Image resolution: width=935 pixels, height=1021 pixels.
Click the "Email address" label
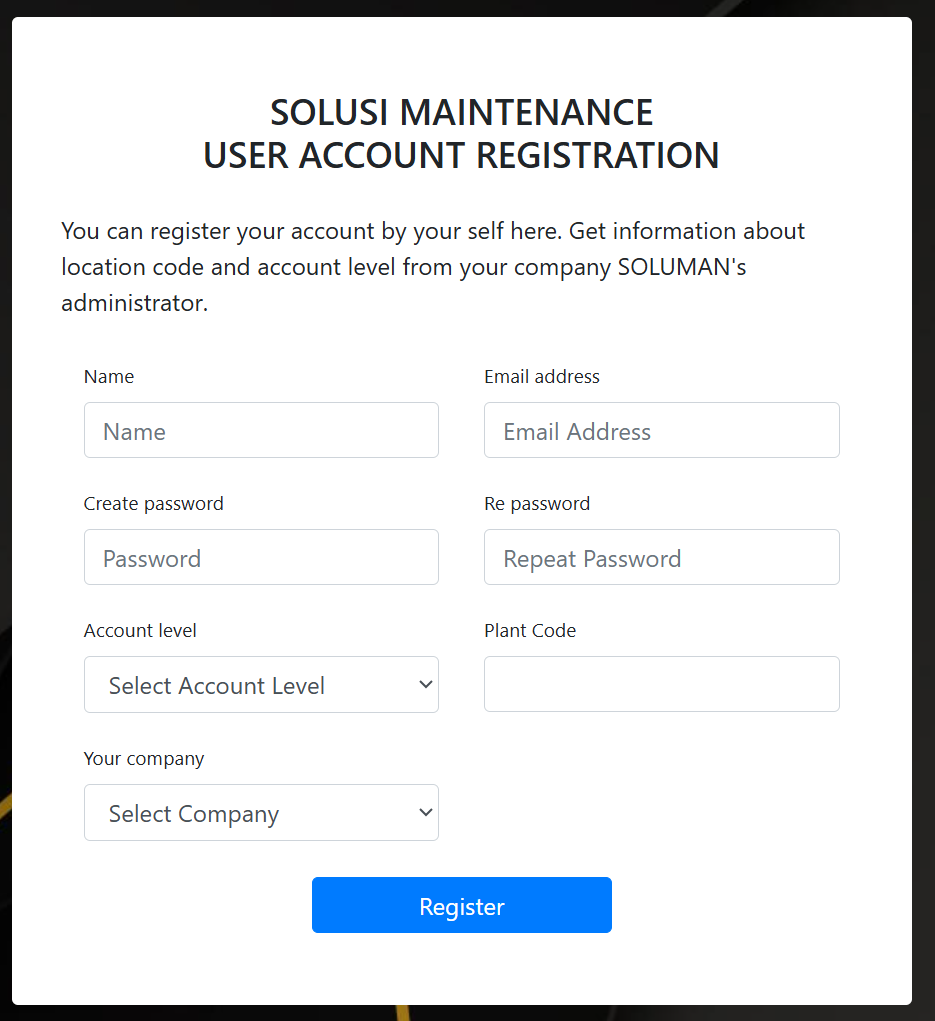coord(542,377)
